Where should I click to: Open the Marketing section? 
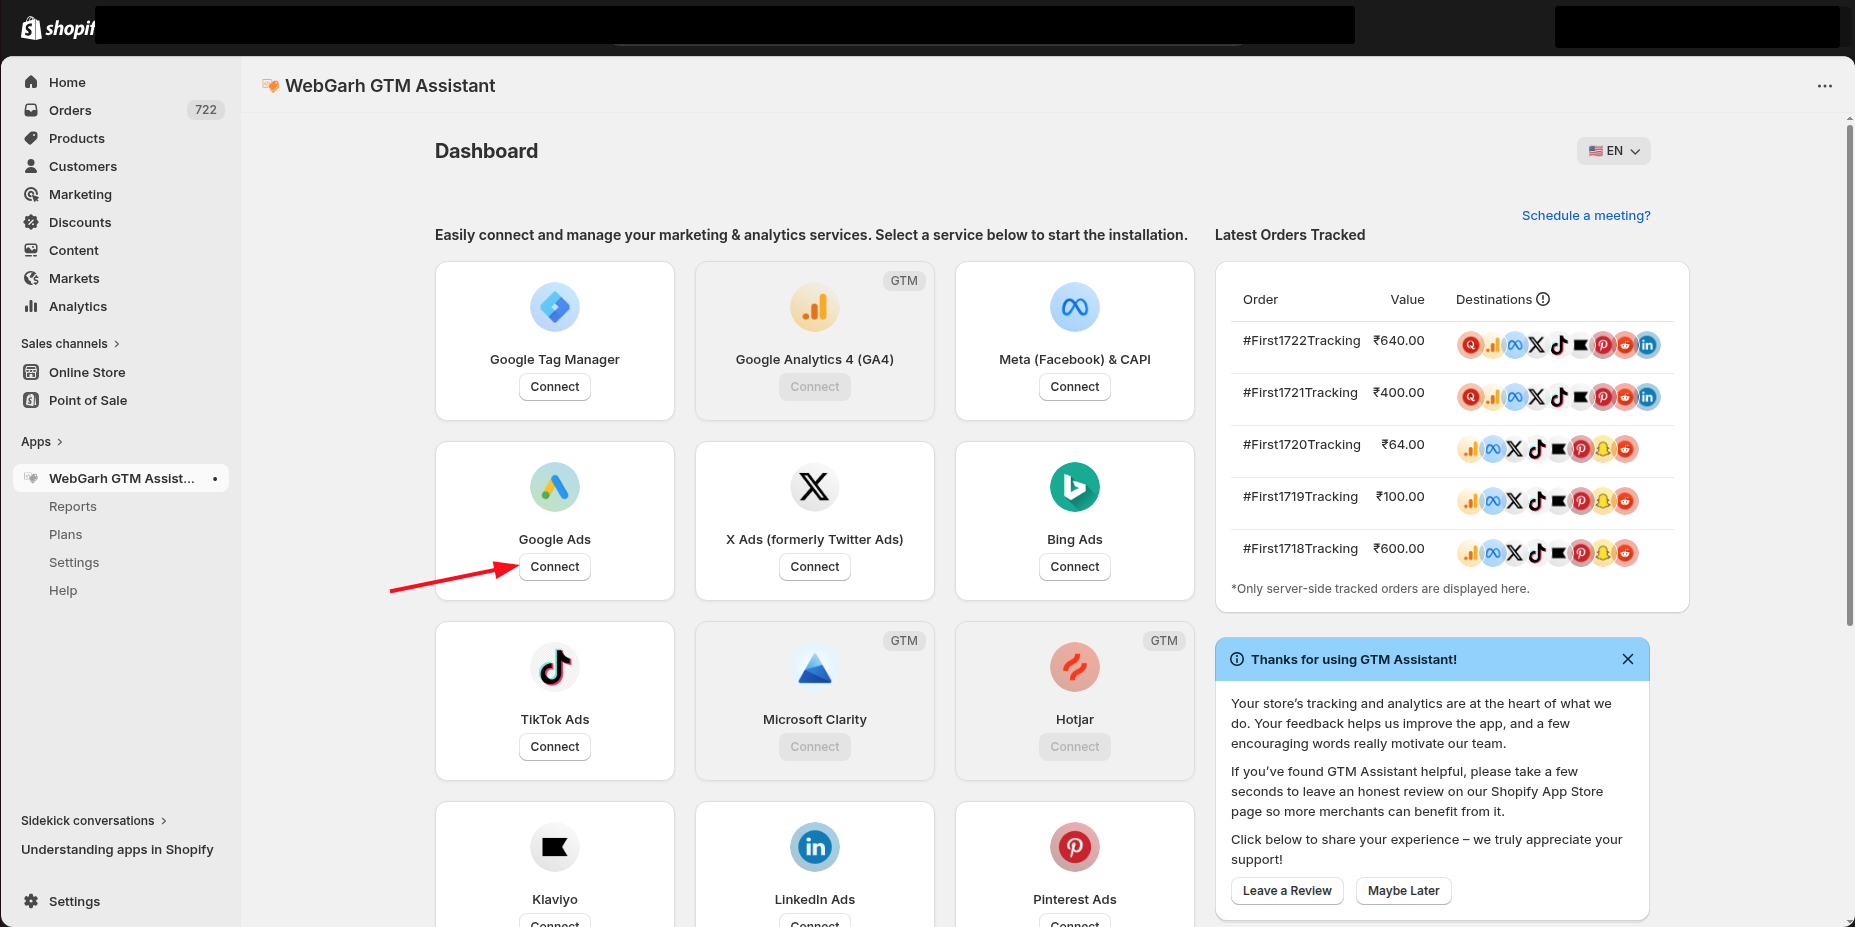[80, 194]
